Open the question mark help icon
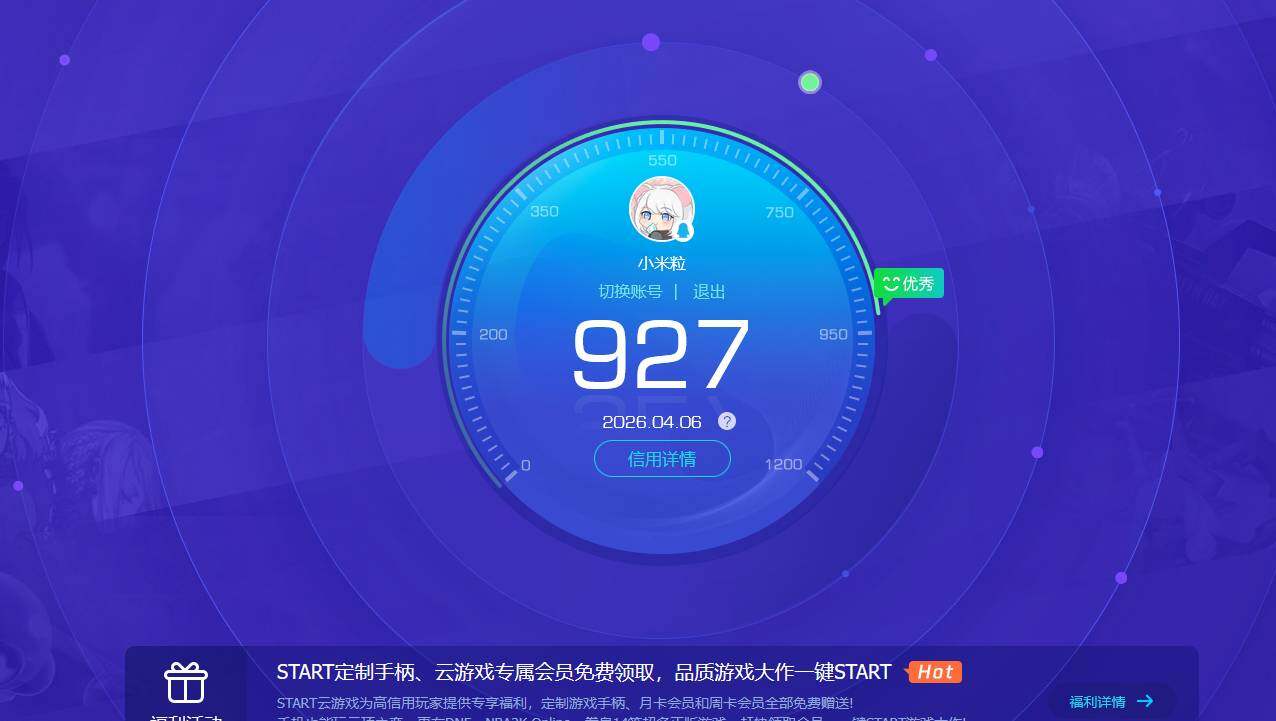 (x=726, y=421)
